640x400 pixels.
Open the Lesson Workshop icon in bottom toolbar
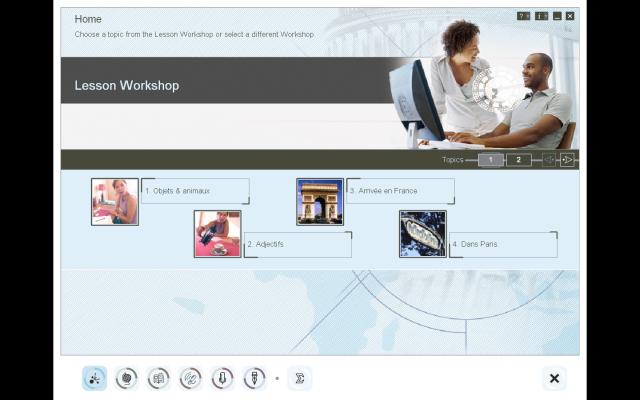pos(95,378)
